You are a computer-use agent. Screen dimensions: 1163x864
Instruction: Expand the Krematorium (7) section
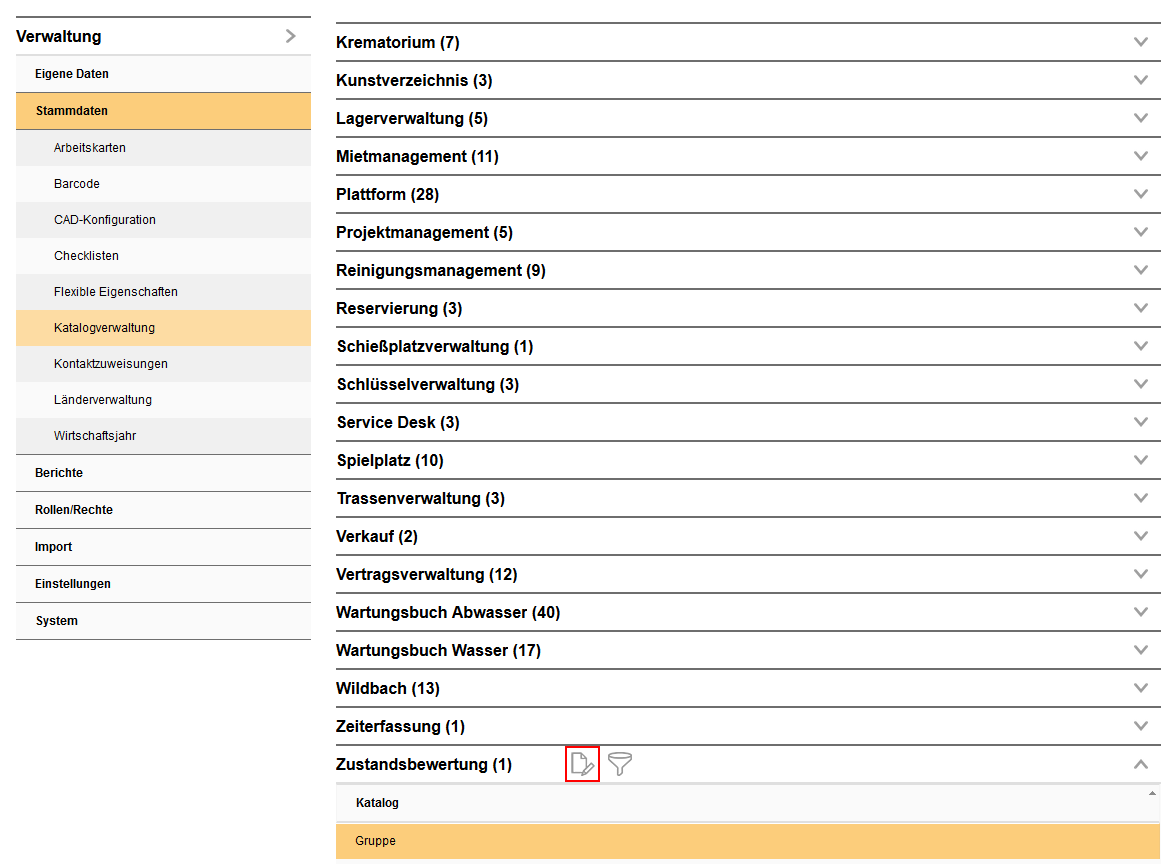coord(1140,42)
